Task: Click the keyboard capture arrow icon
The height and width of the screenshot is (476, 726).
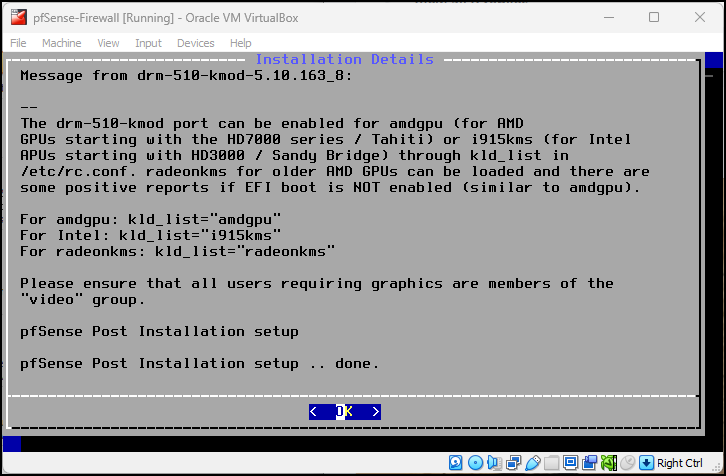Action: click(x=646, y=463)
